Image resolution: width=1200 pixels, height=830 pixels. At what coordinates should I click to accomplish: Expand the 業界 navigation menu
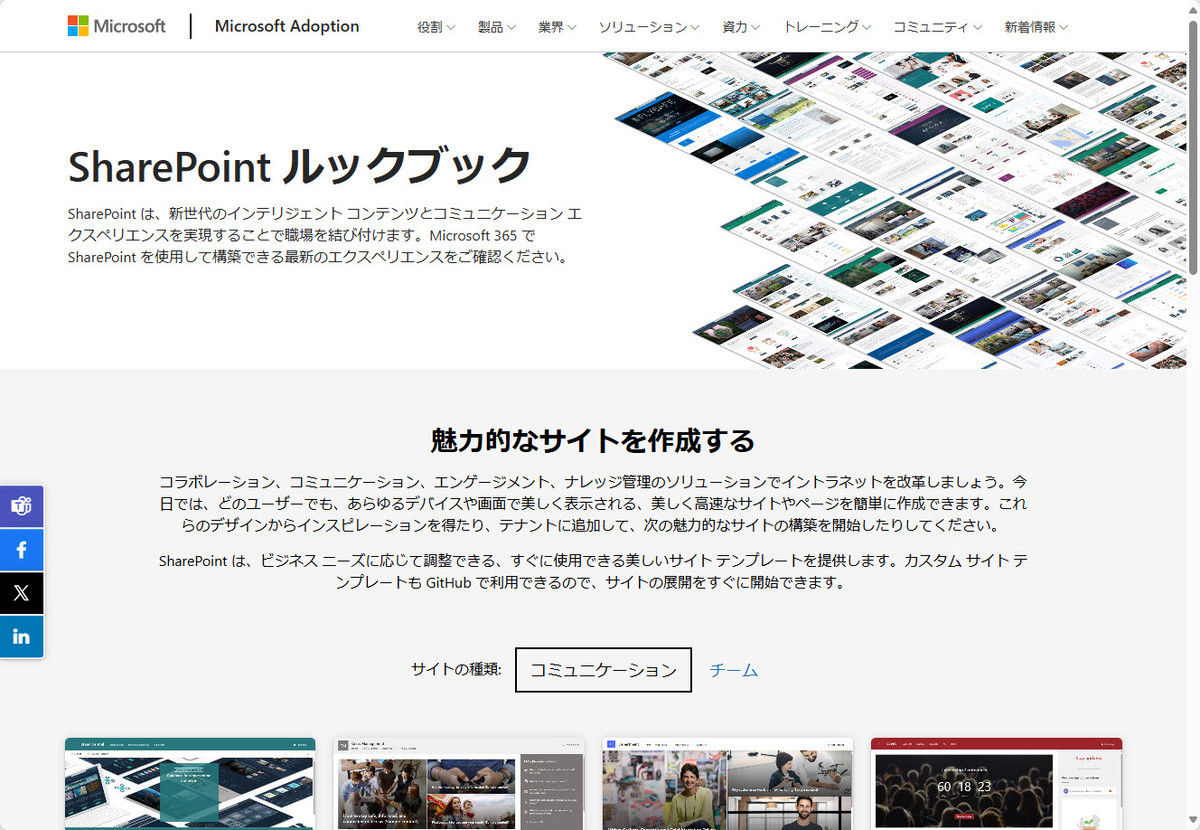click(557, 27)
